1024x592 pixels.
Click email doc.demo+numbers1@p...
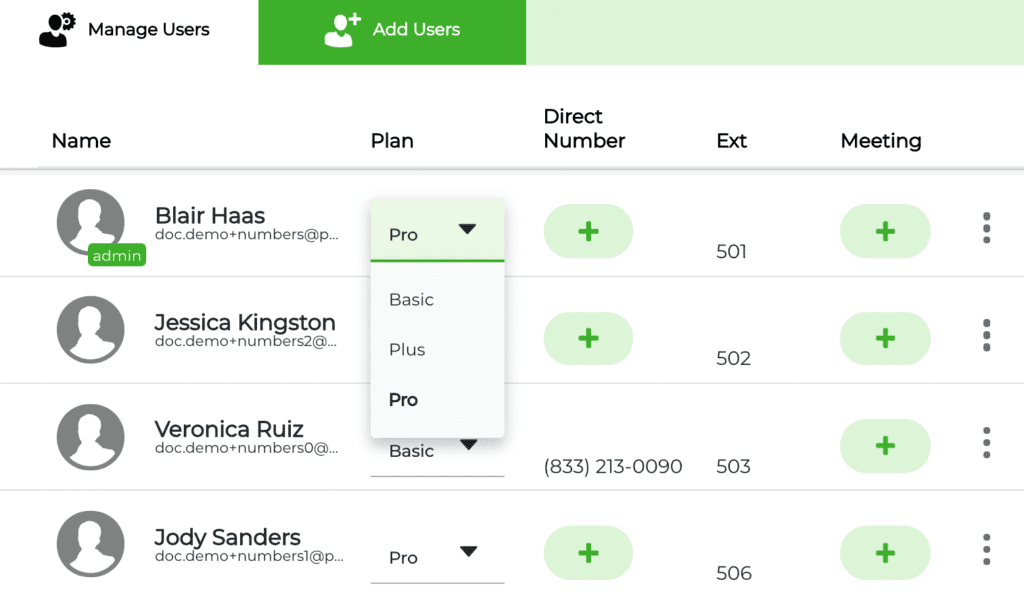pos(249,556)
